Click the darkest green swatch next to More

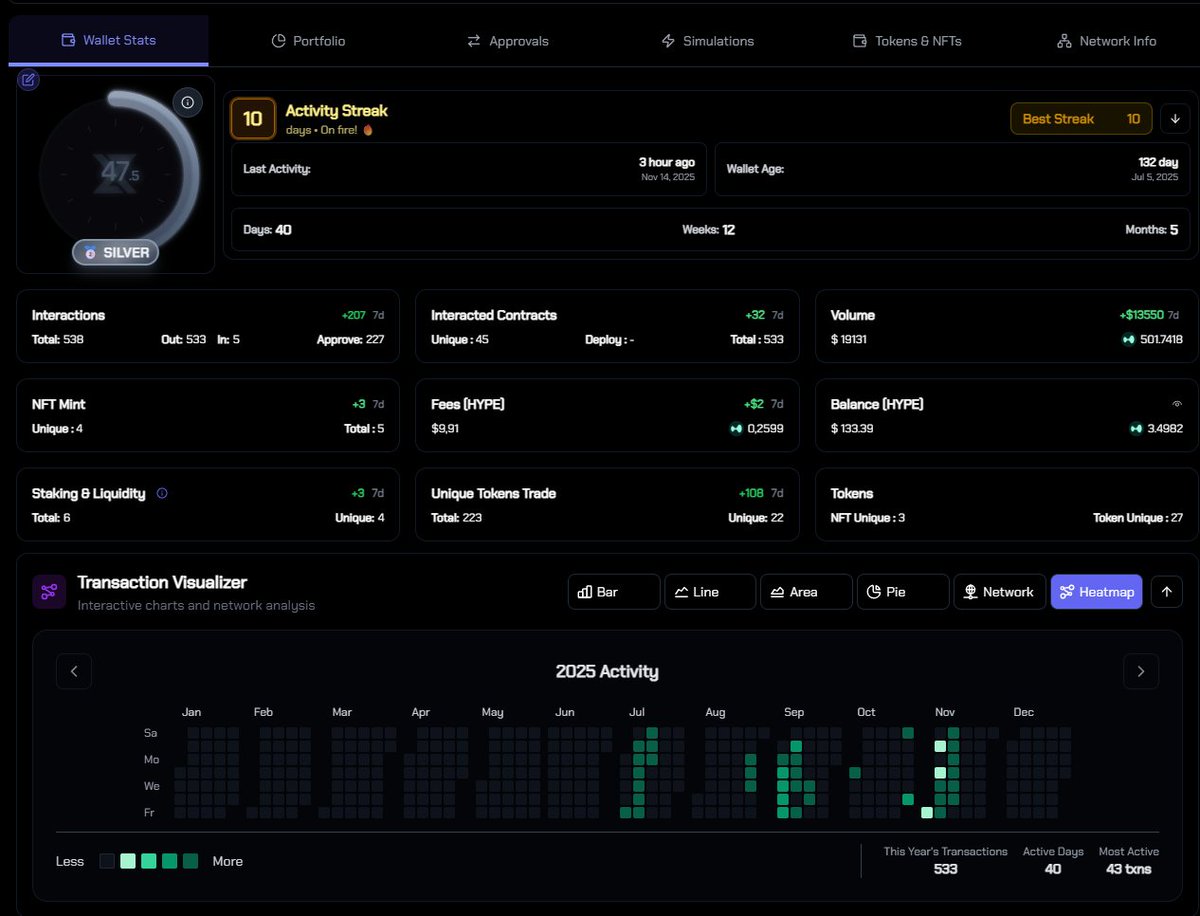[190, 861]
